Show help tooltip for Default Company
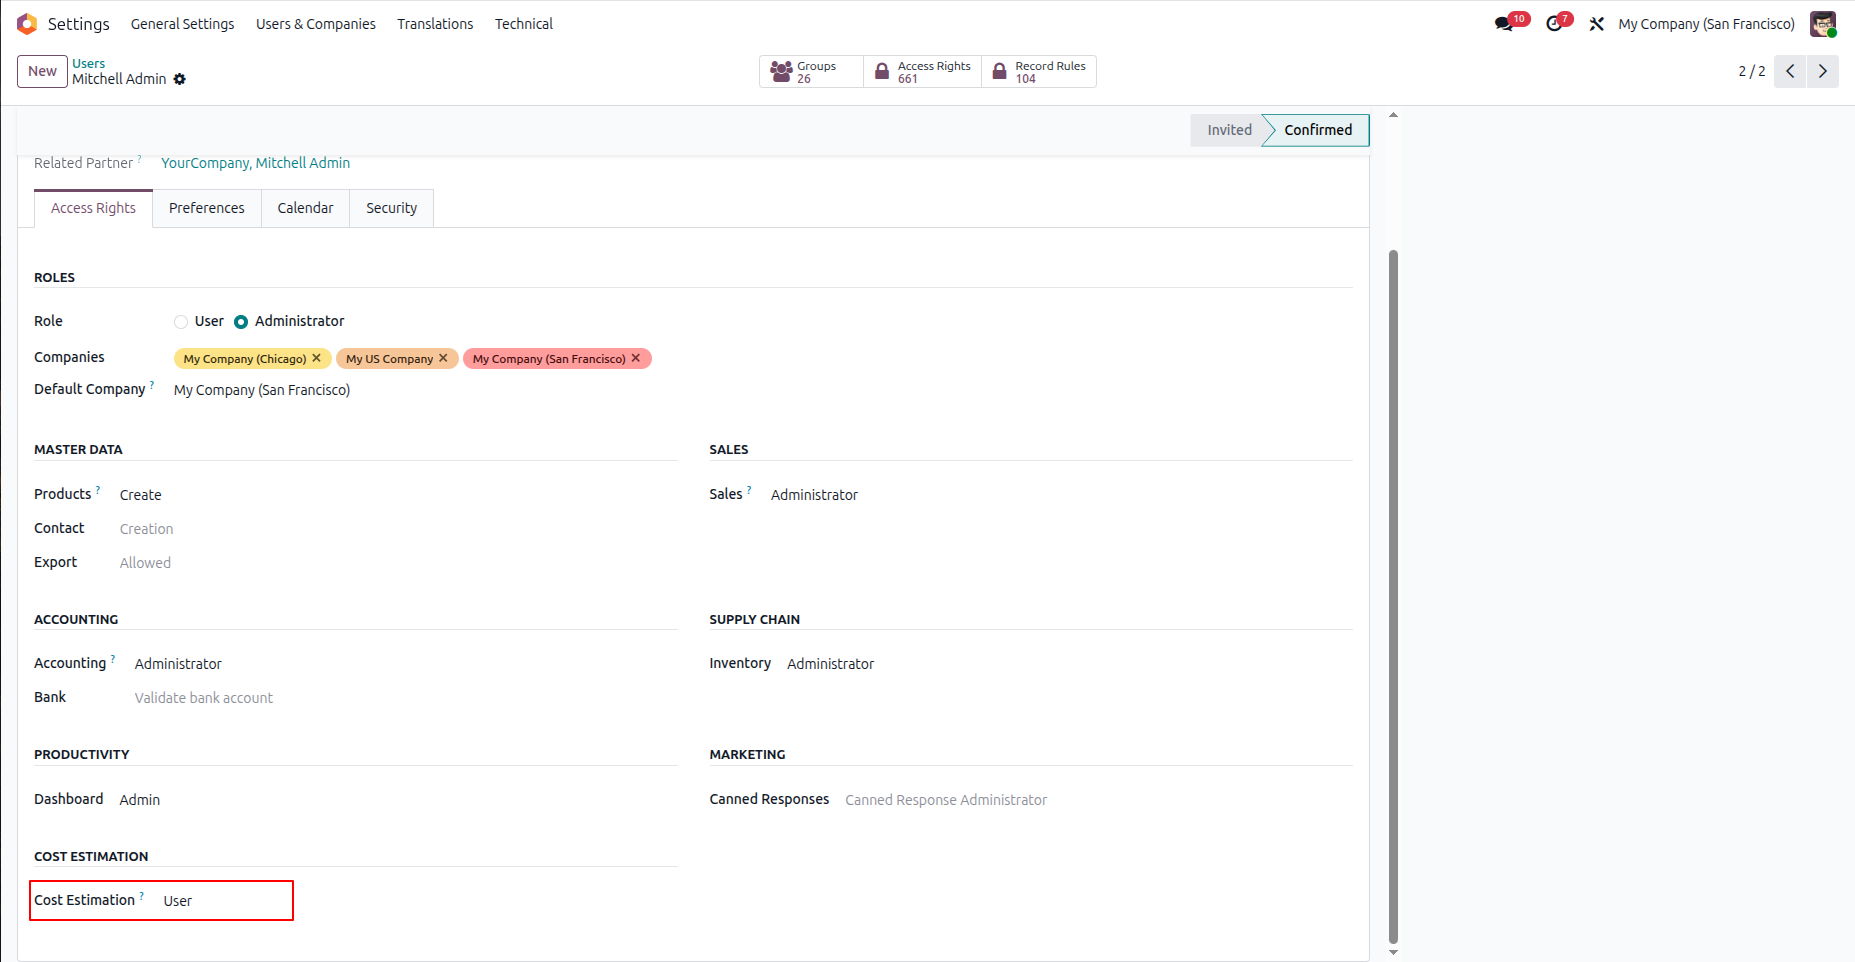This screenshot has width=1855, height=962. (152, 384)
